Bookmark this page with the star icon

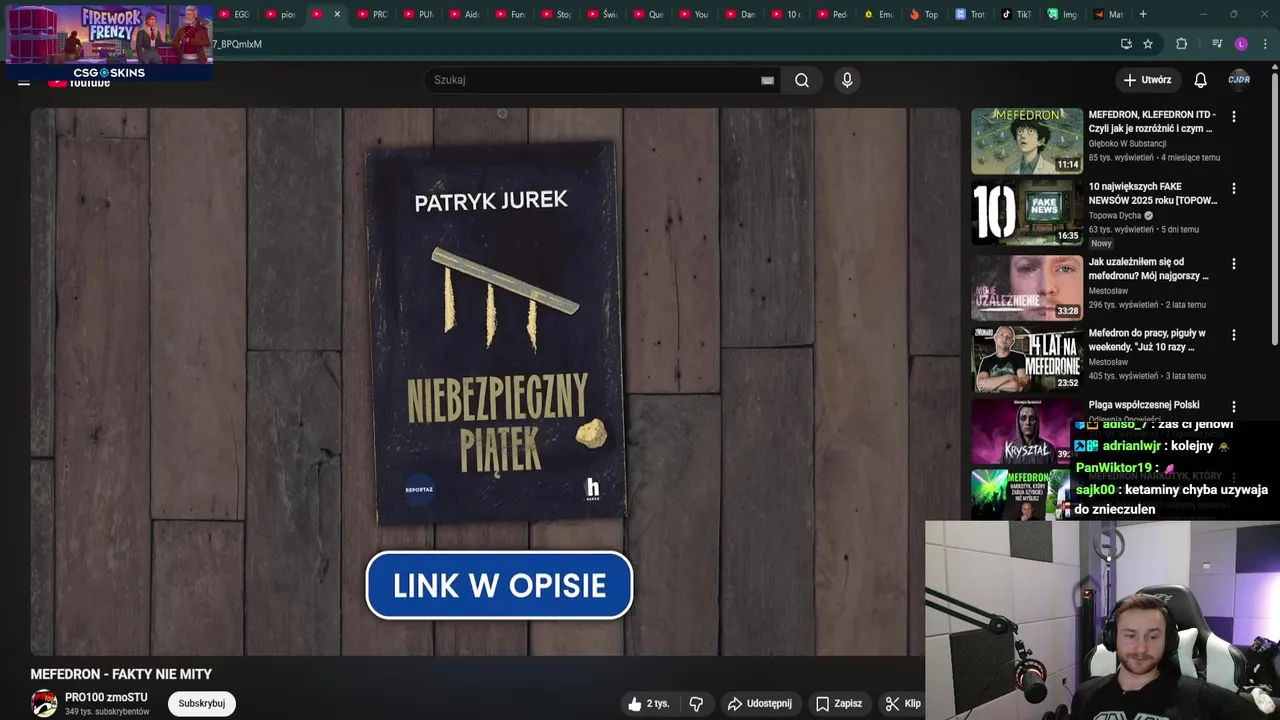click(x=1148, y=44)
